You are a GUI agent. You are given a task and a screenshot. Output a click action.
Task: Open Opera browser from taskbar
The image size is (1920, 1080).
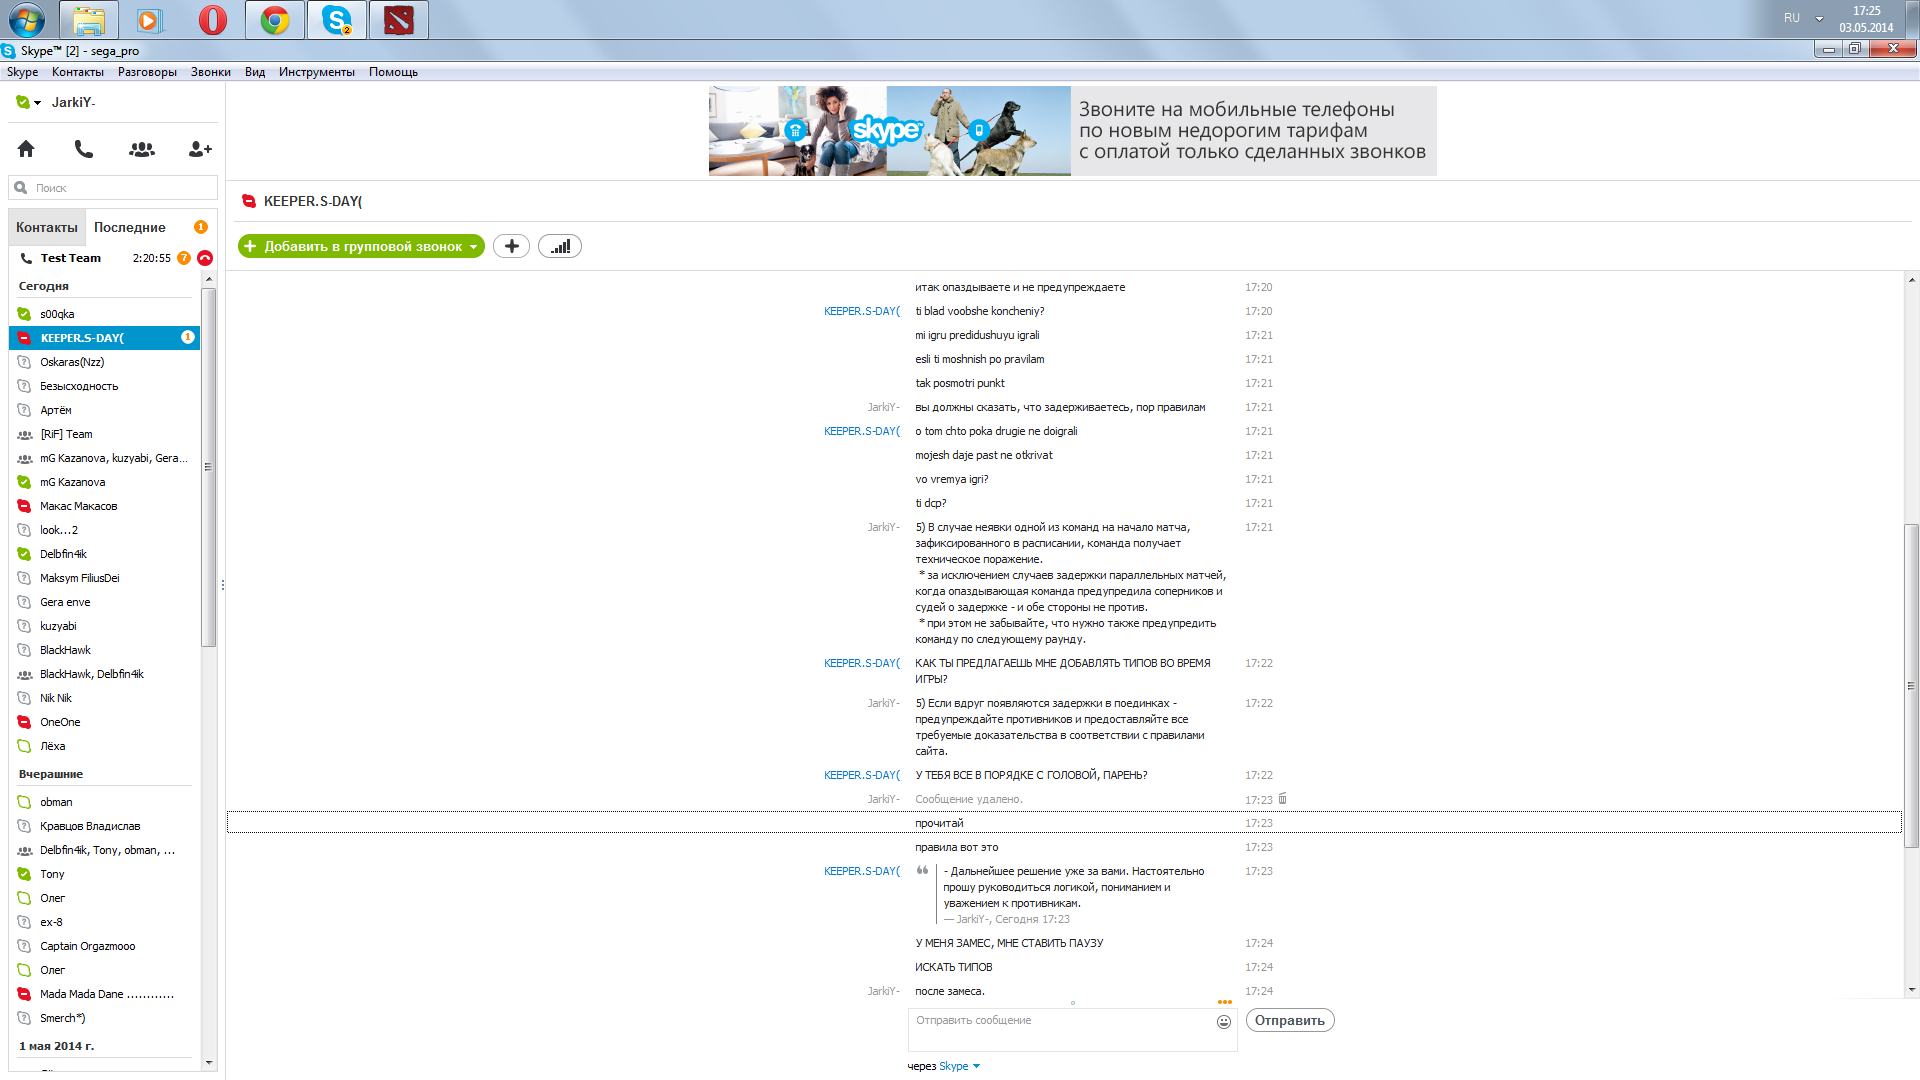213,19
